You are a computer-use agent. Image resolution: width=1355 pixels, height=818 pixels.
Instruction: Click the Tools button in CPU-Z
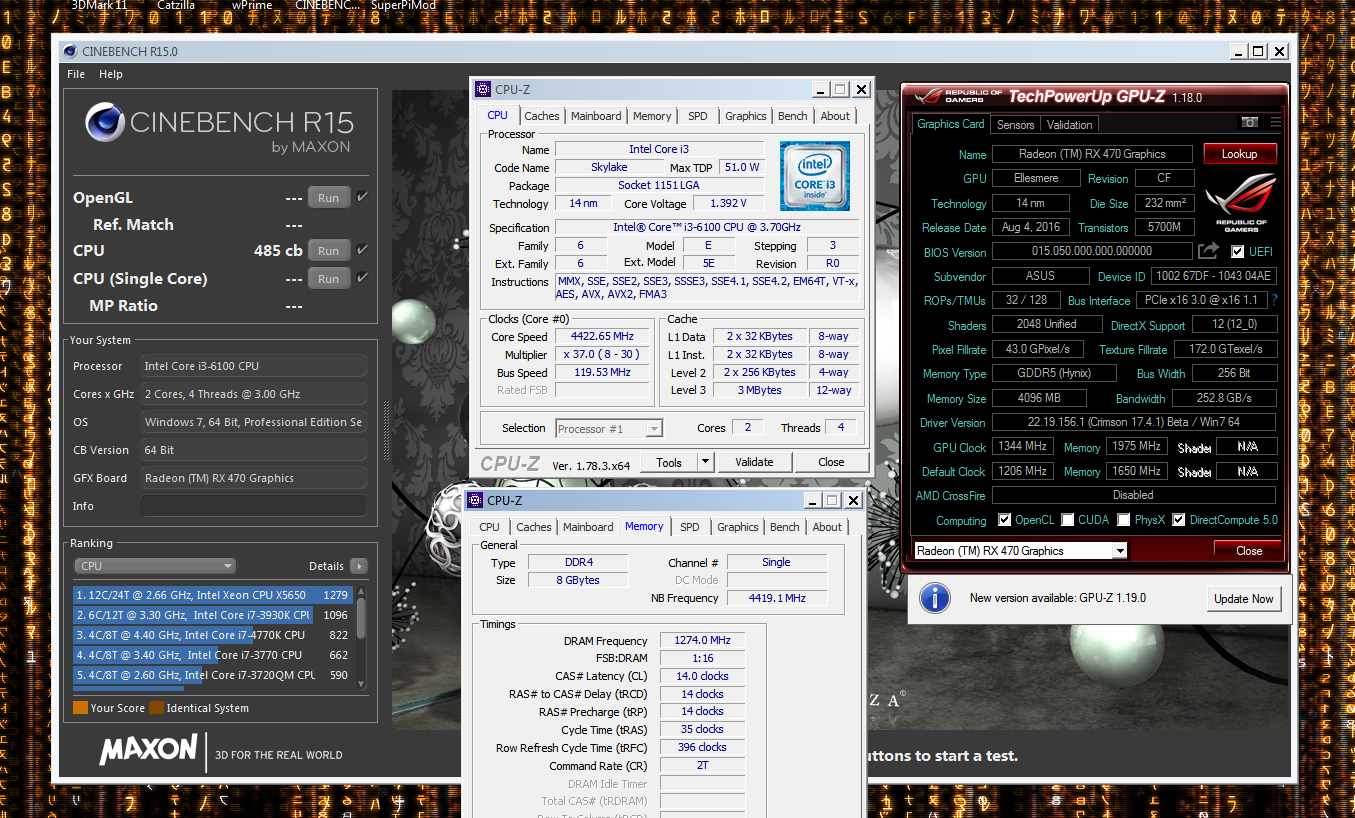[669, 462]
